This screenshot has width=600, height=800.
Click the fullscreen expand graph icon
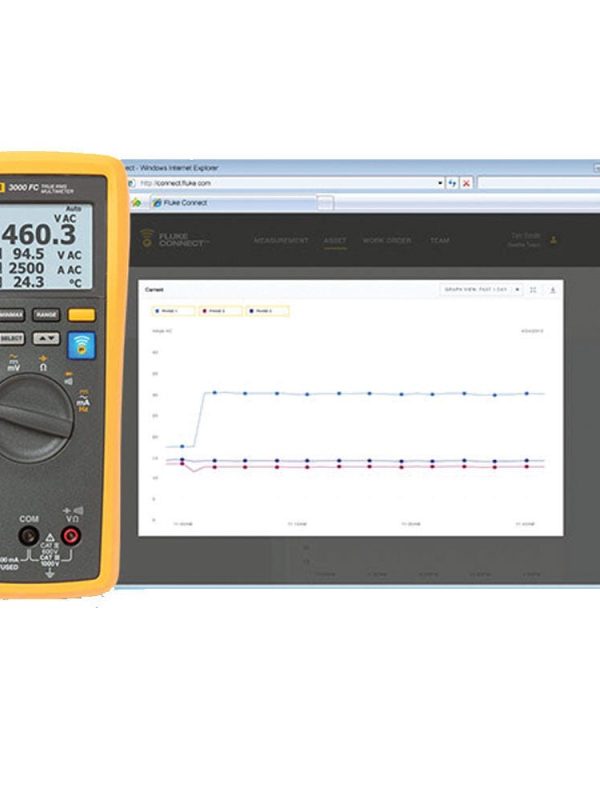[533, 290]
